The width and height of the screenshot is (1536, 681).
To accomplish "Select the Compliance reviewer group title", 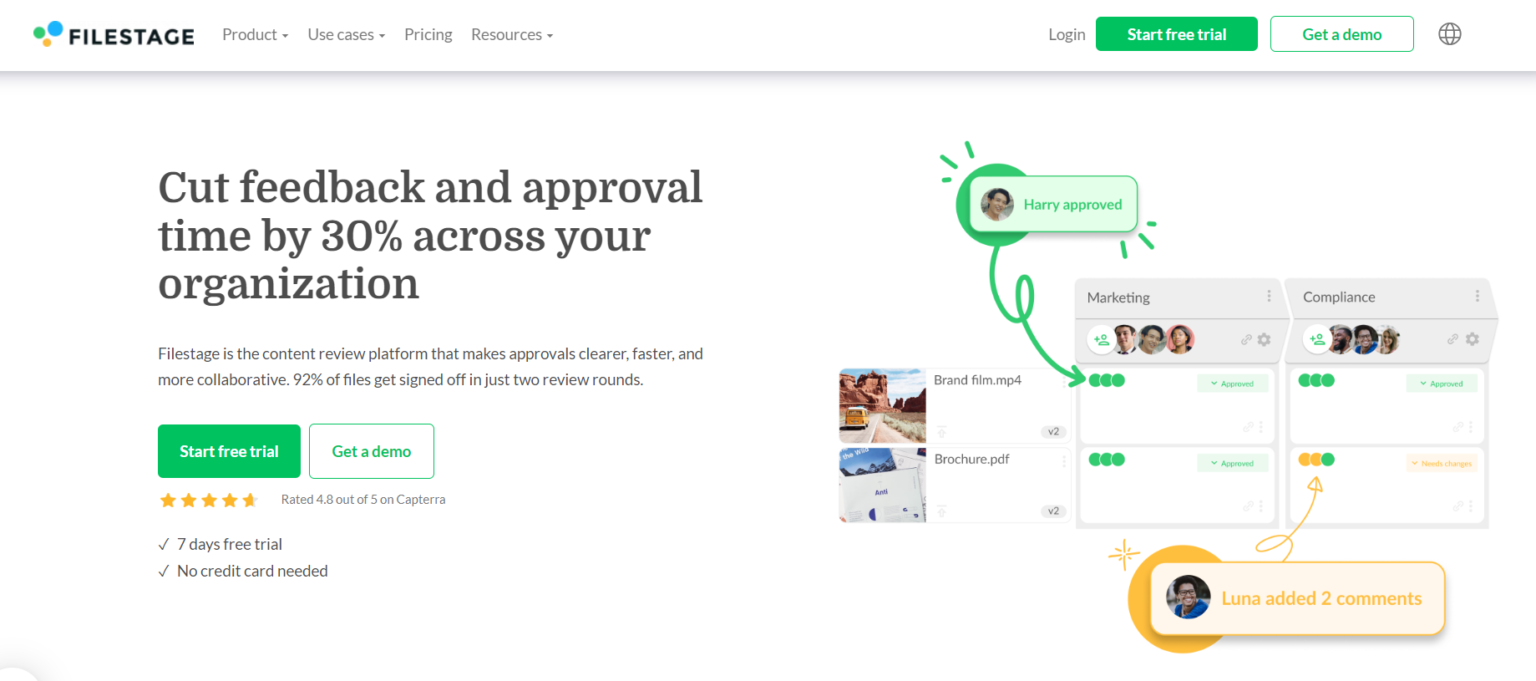I will coord(1339,297).
